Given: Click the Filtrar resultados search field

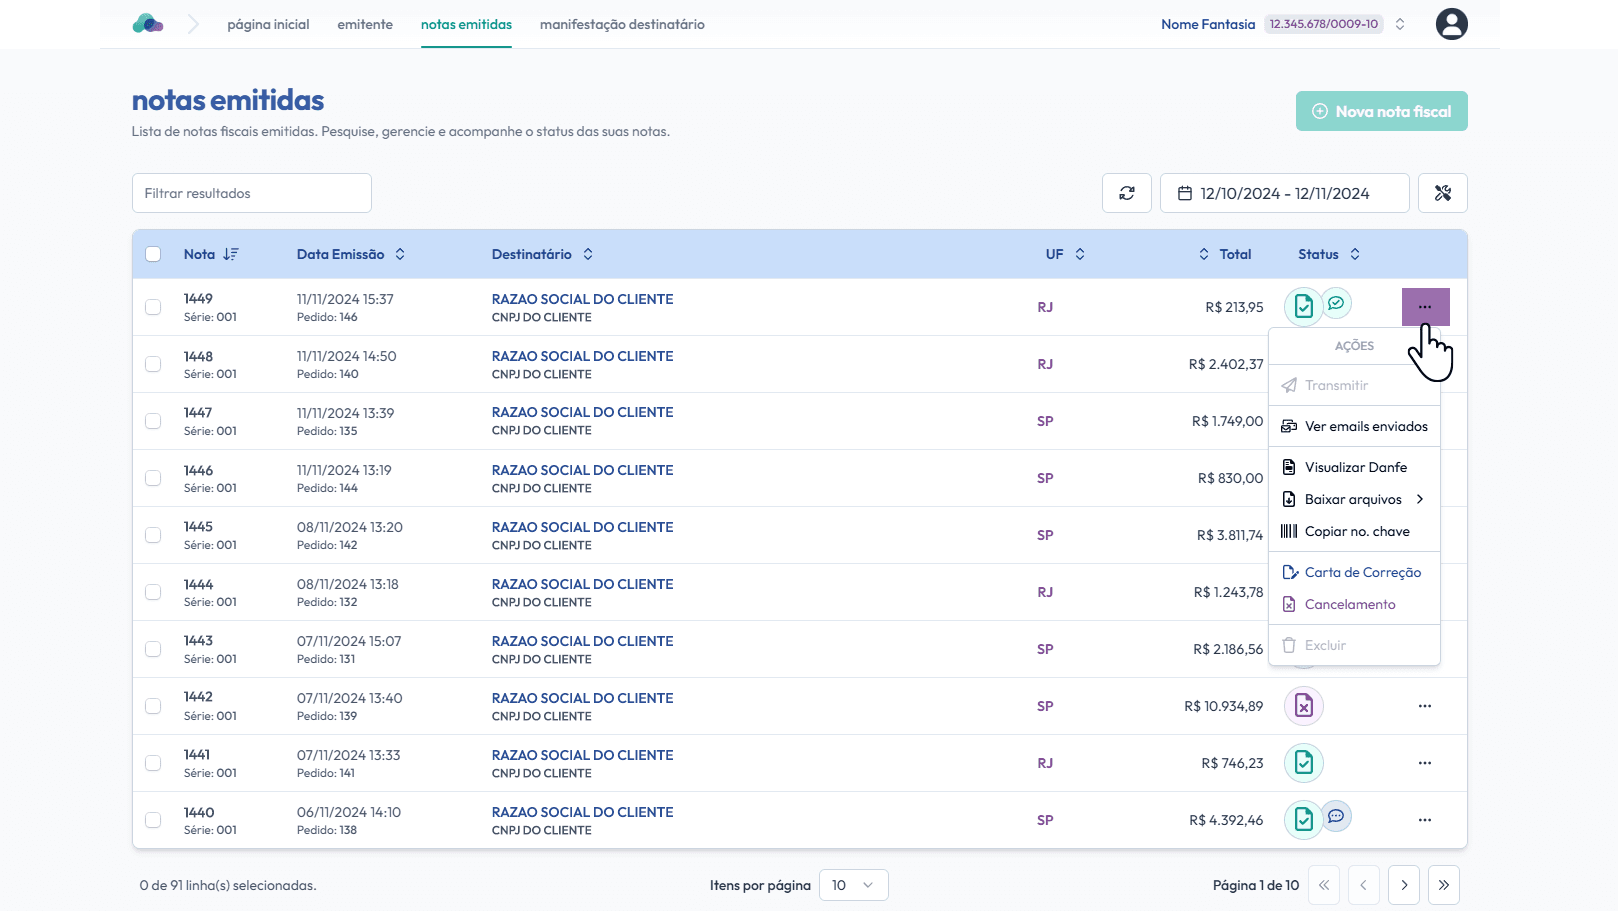Looking at the screenshot, I should (x=252, y=193).
